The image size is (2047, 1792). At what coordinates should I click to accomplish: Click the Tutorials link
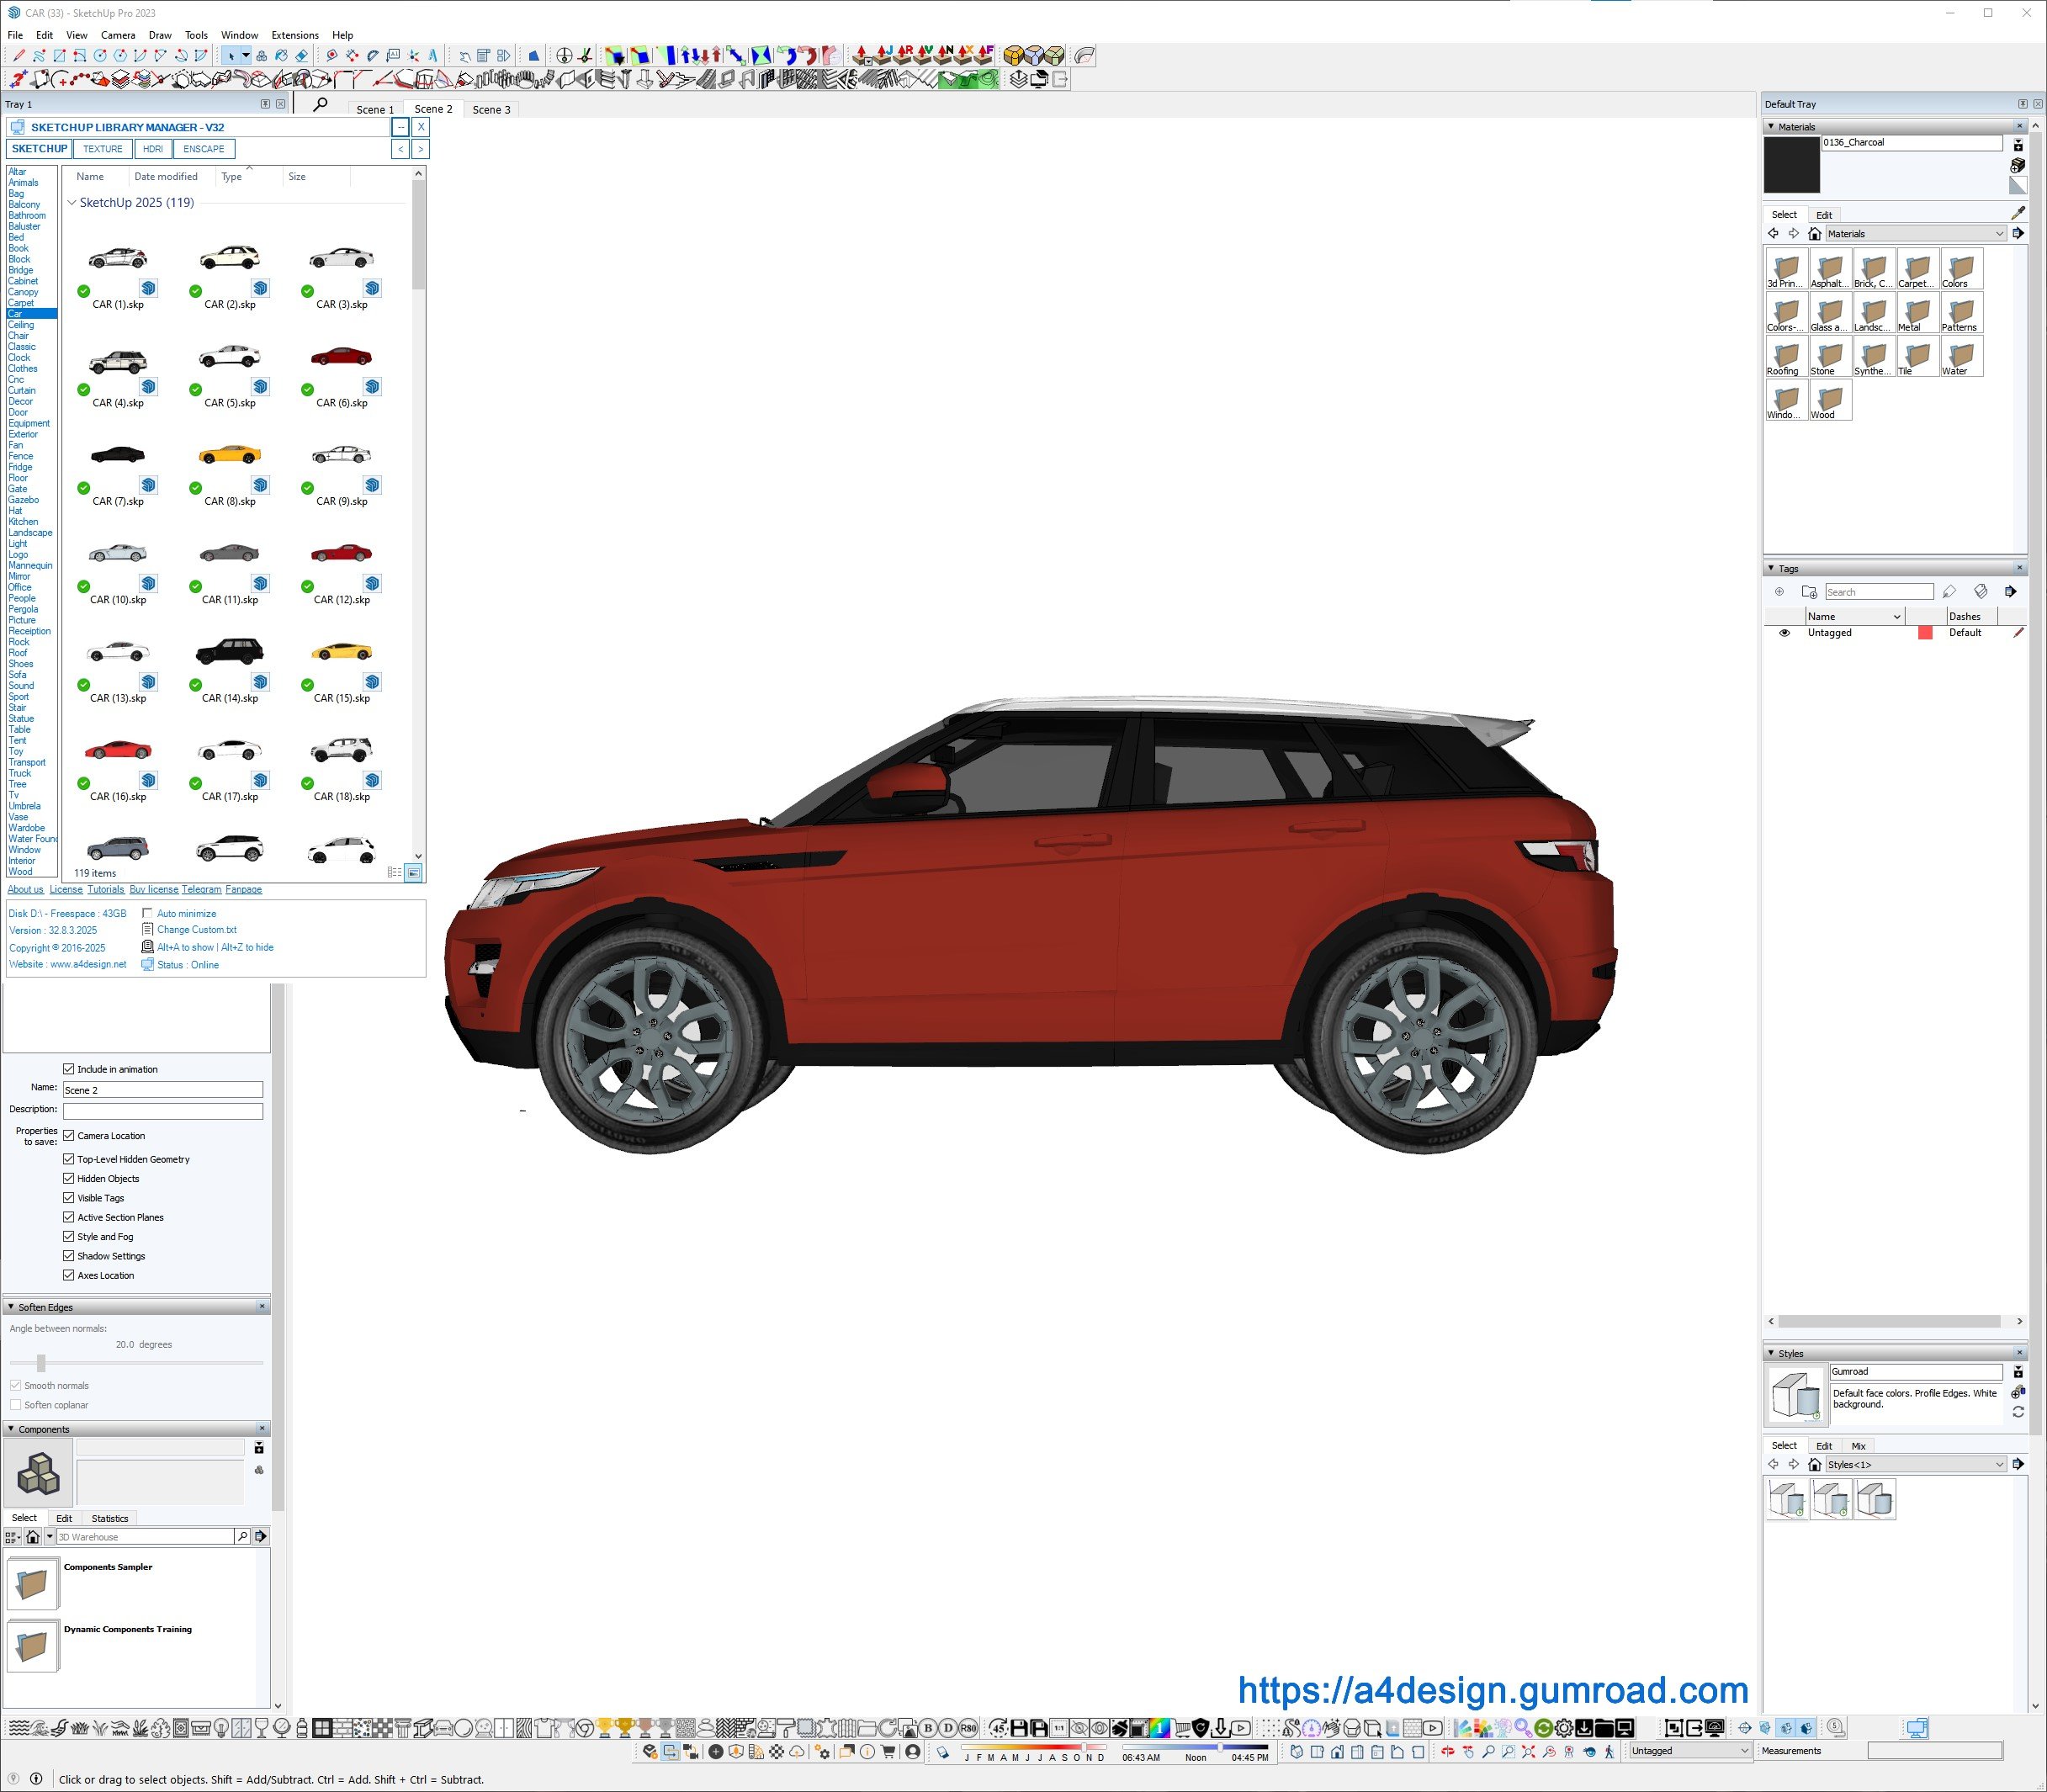click(105, 889)
